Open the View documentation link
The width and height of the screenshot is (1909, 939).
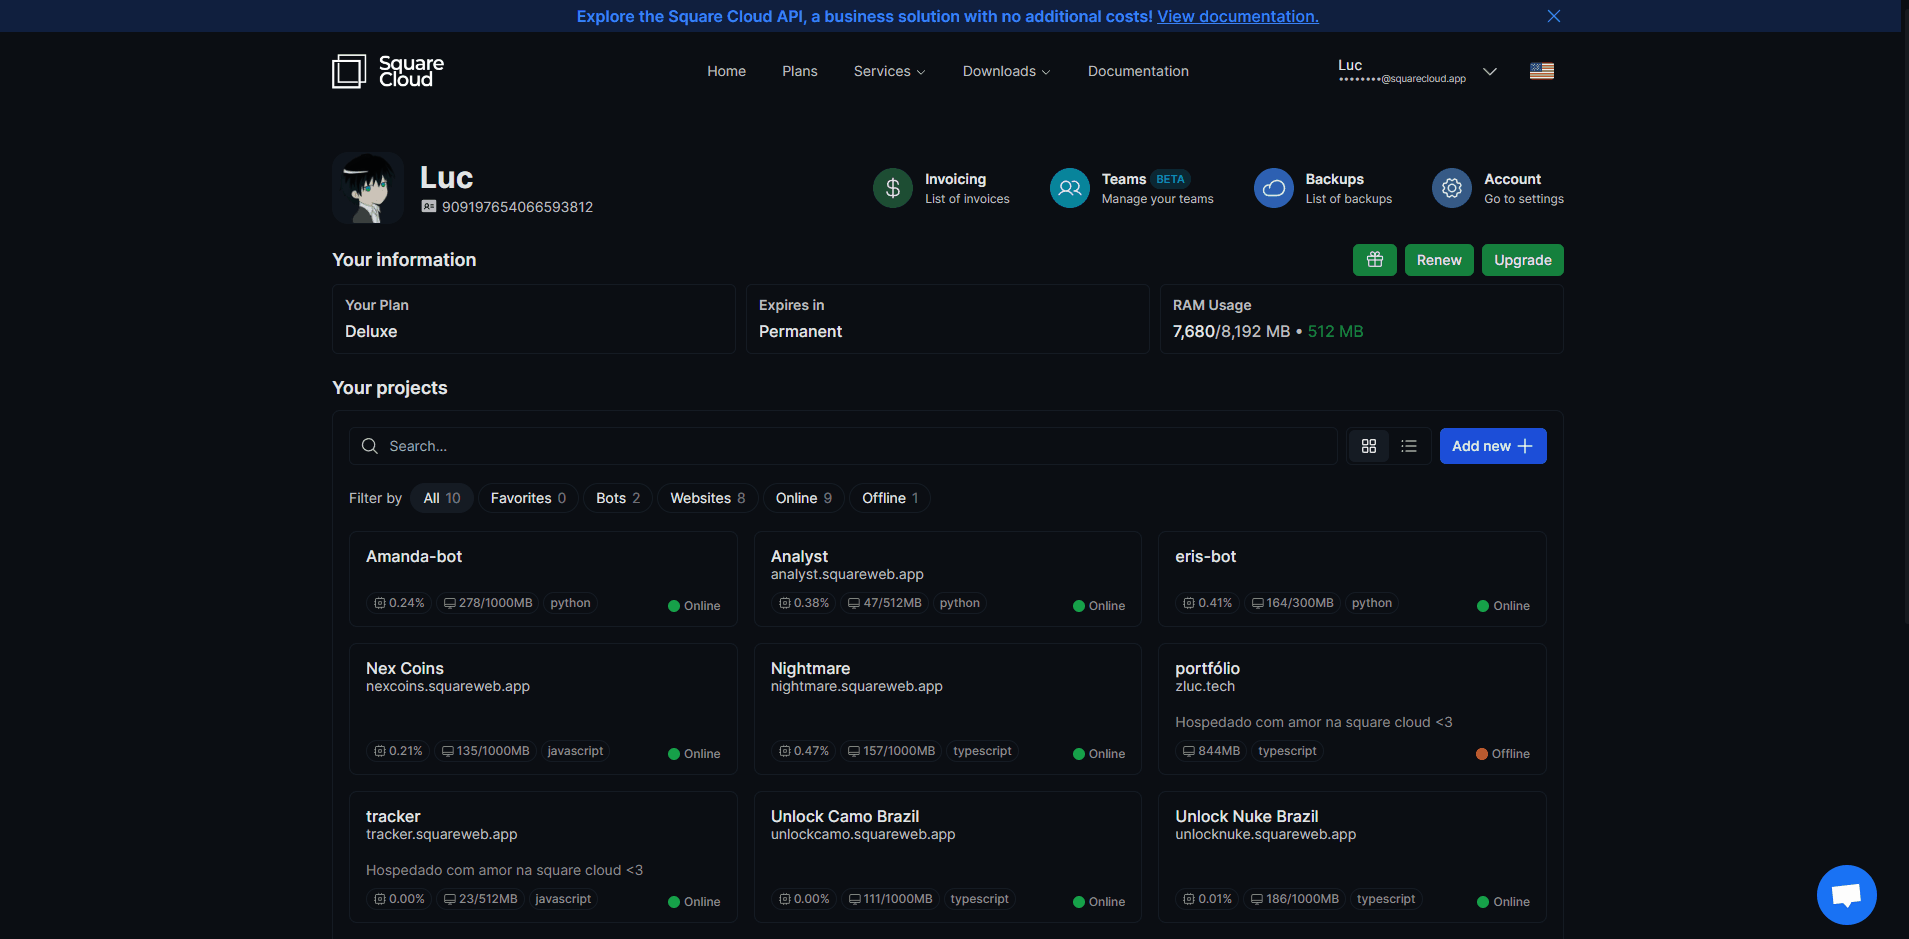(x=1238, y=16)
